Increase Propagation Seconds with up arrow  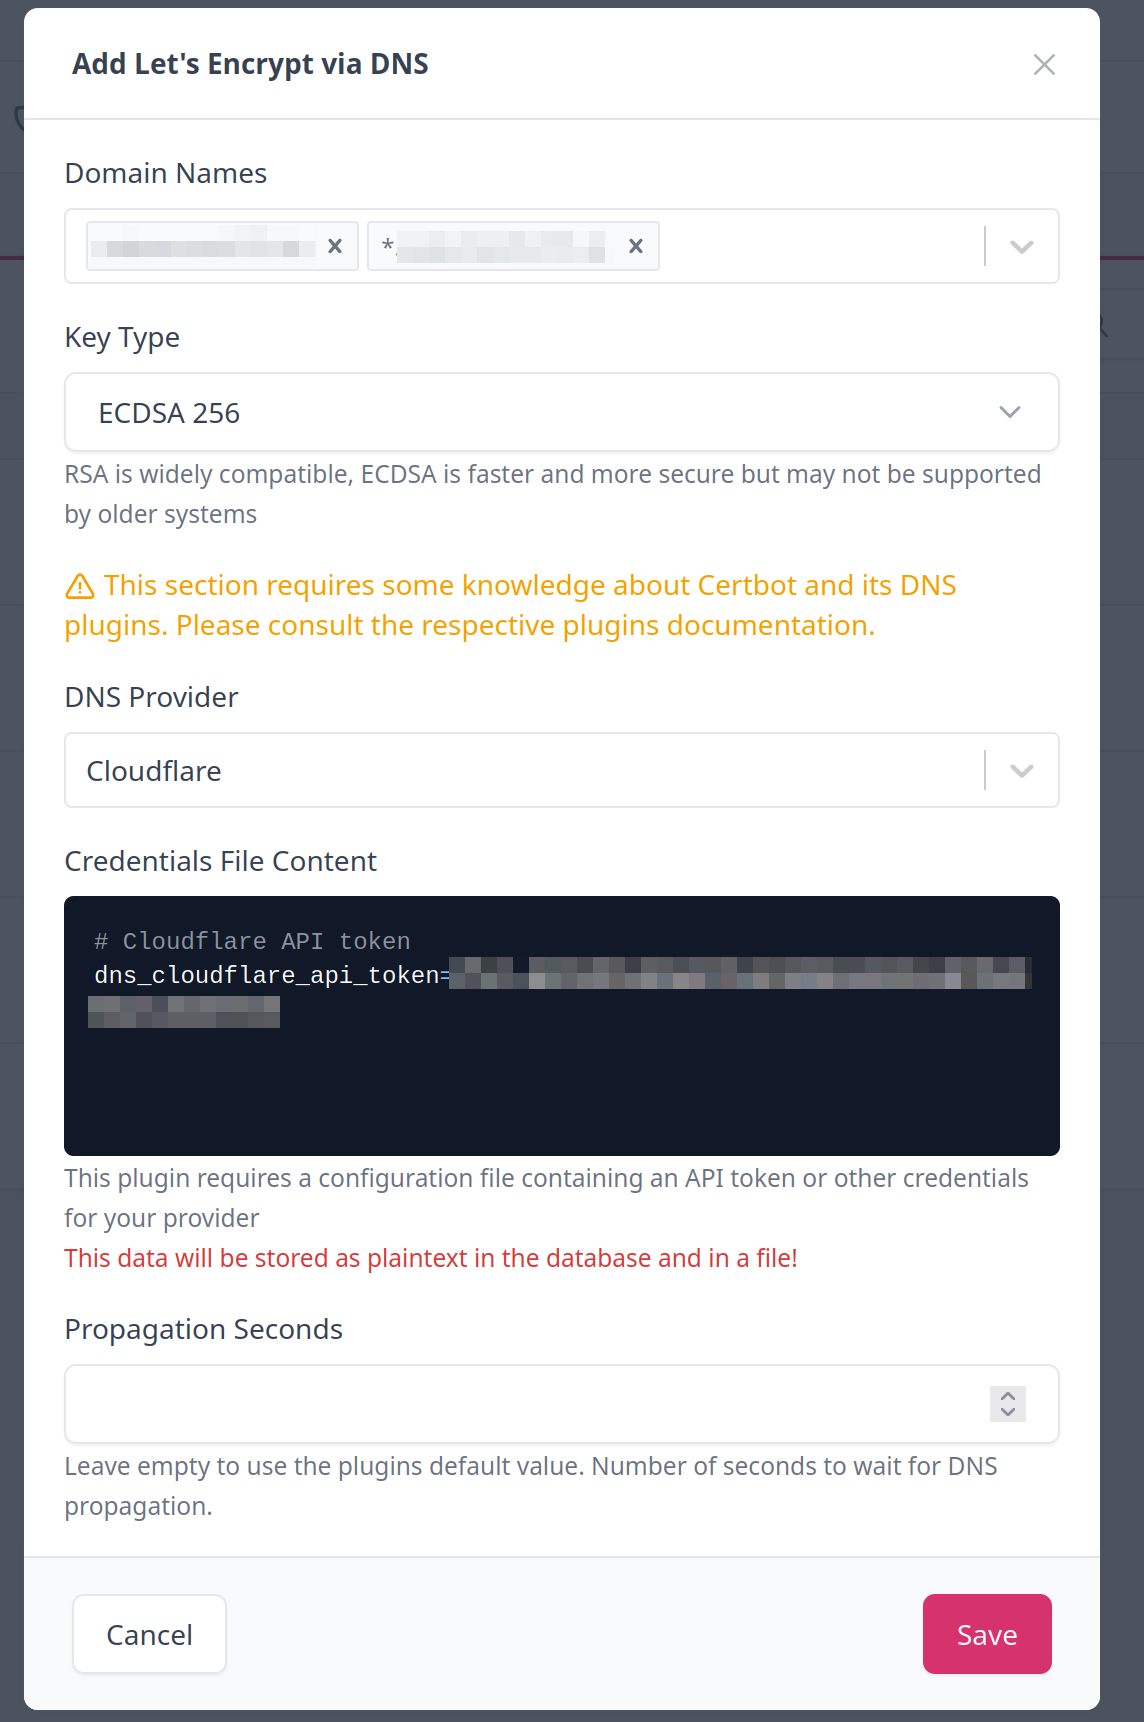[x=1008, y=1396]
